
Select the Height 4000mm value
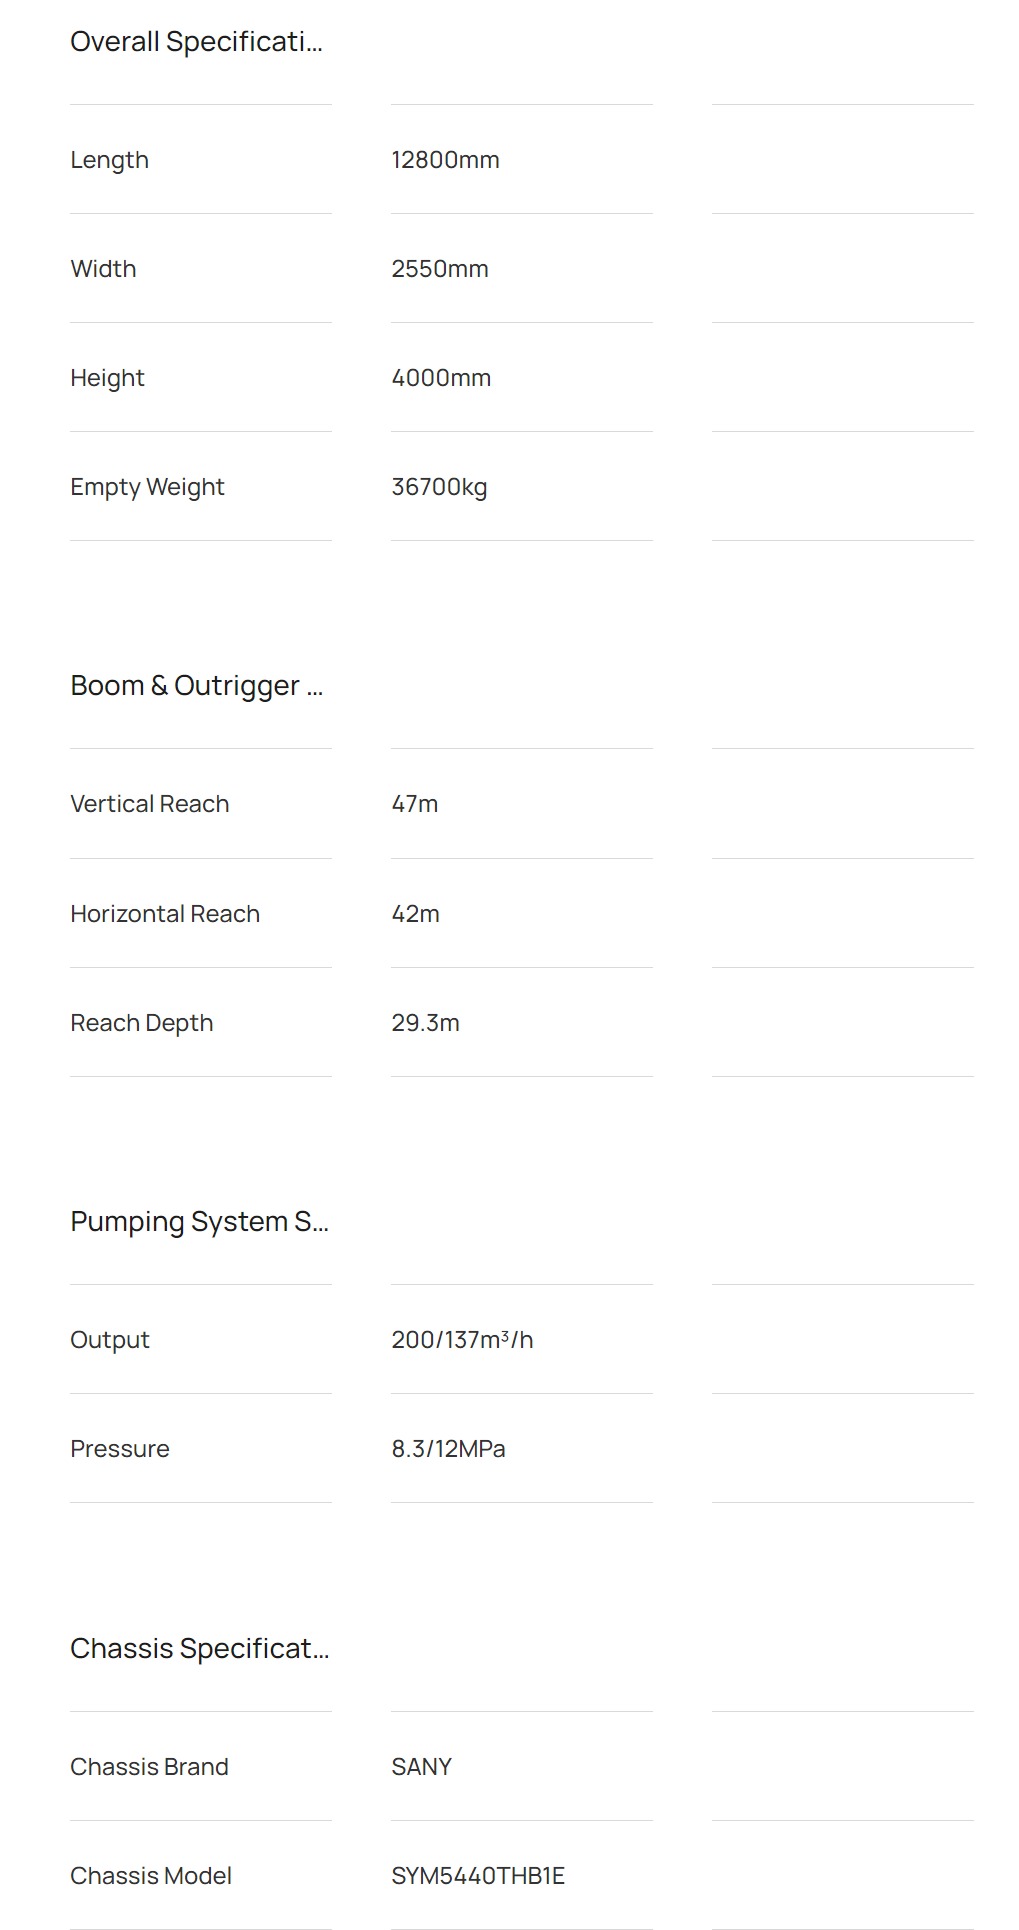click(x=441, y=378)
